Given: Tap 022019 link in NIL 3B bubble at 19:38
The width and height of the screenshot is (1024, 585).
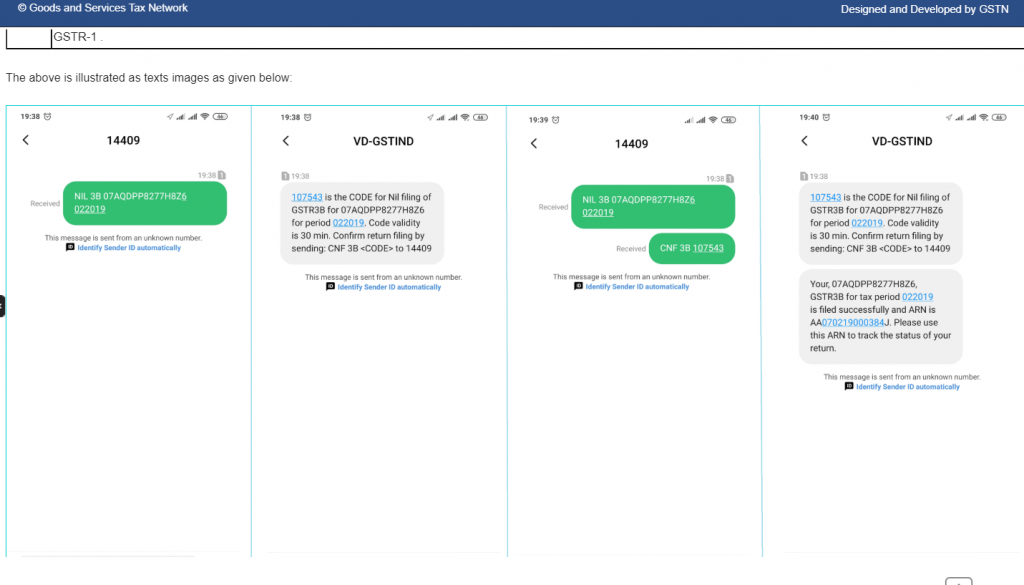Looking at the screenshot, I should coord(89,209).
